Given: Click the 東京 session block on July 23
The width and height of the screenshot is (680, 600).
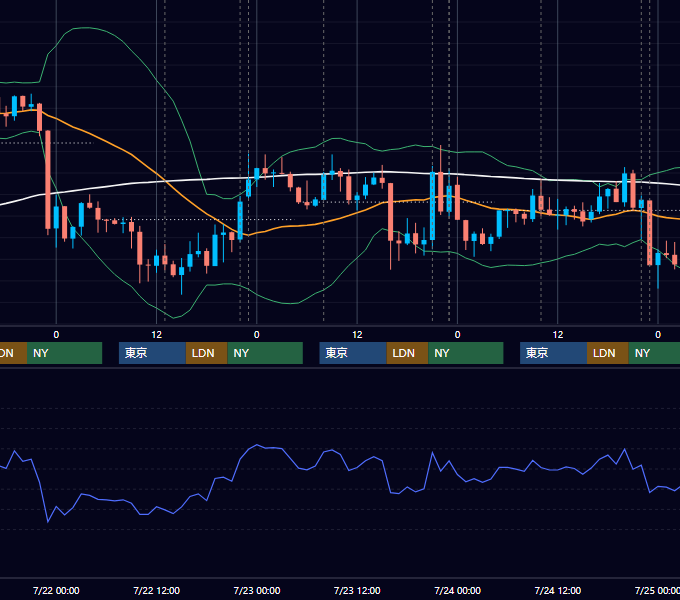Looking at the screenshot, I should (x=353, y=353).
